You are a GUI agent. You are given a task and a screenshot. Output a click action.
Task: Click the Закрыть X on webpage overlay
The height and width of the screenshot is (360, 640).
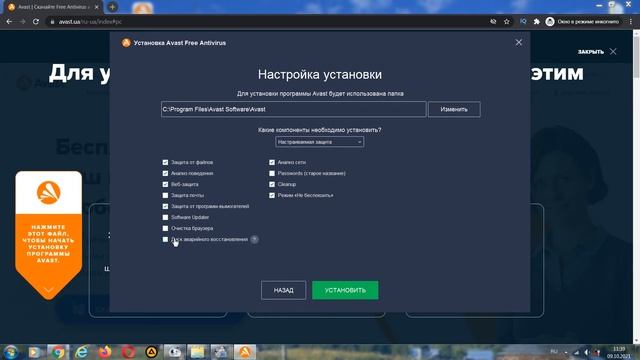(x=613, y=51)
